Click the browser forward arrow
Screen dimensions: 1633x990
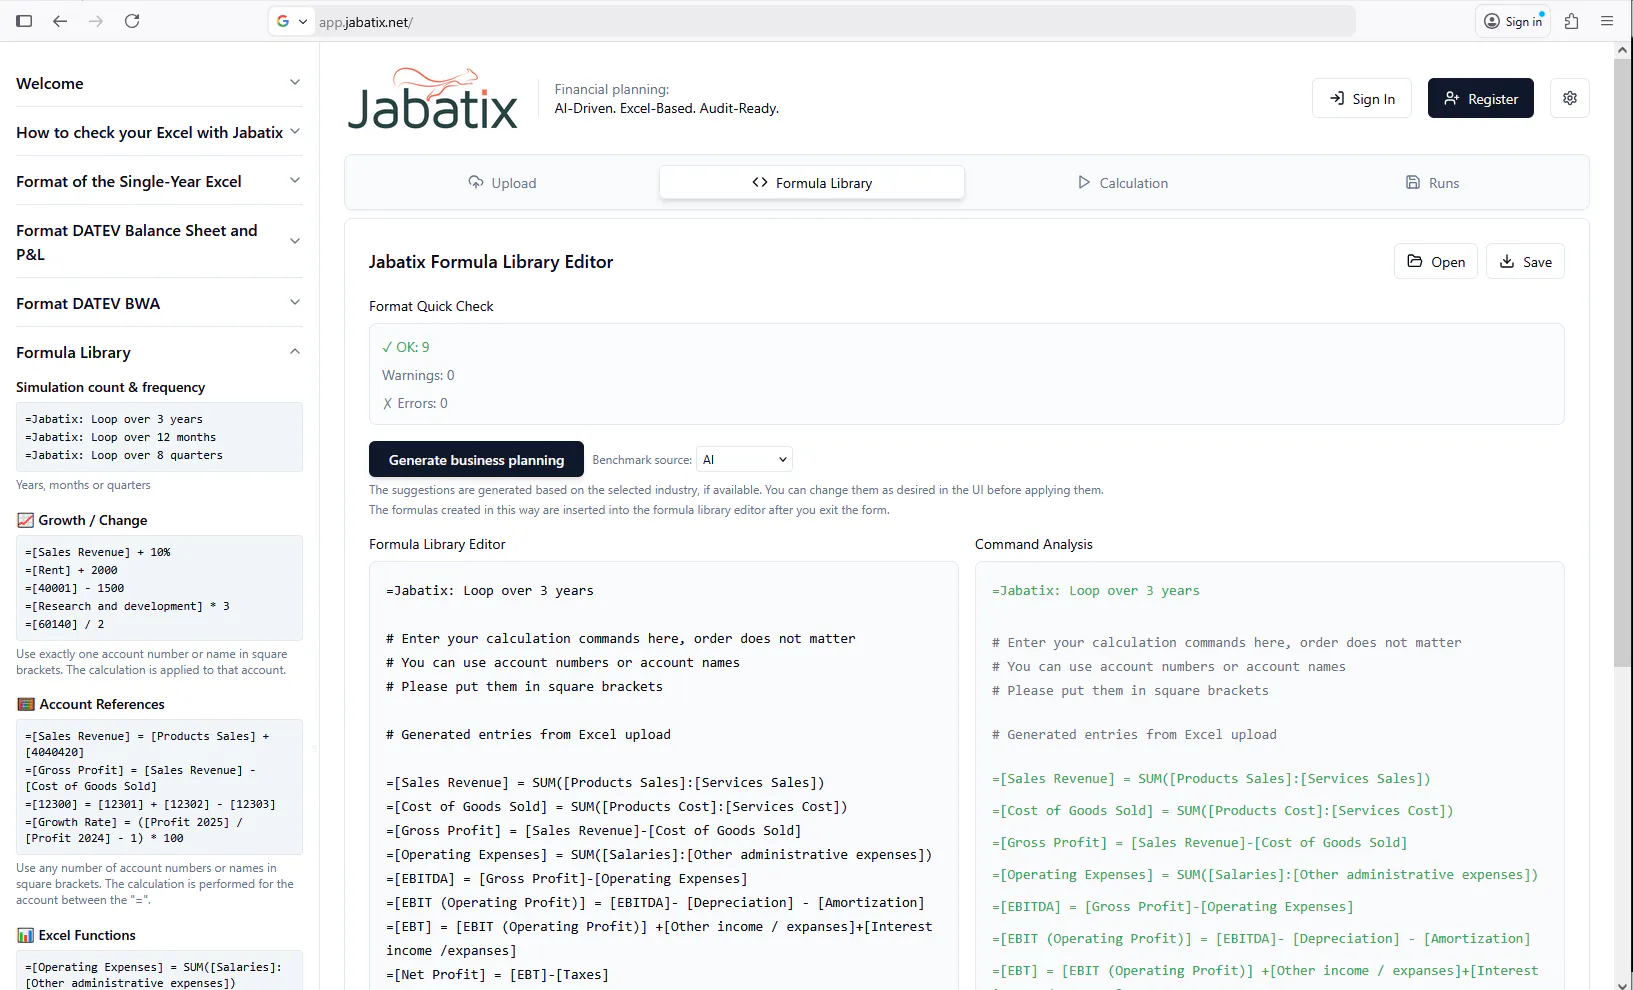(96, 21)
